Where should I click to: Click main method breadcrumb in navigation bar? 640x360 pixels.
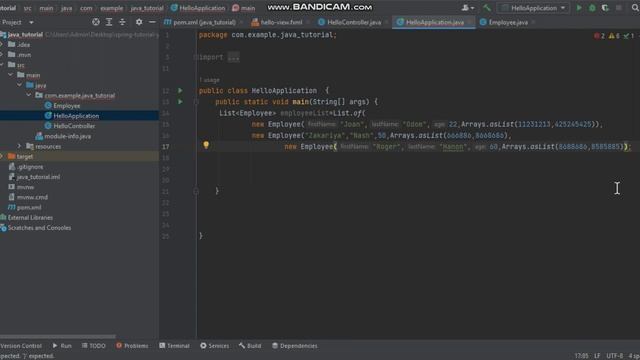pyautogui.click(x=243, y=8)
